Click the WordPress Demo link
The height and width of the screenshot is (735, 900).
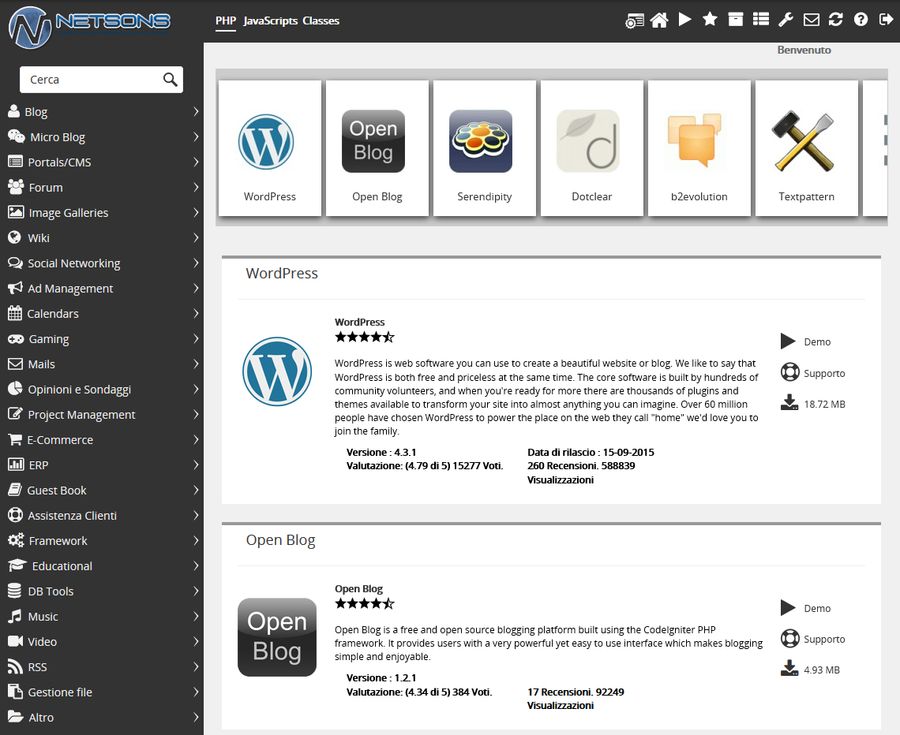(816, 342)
